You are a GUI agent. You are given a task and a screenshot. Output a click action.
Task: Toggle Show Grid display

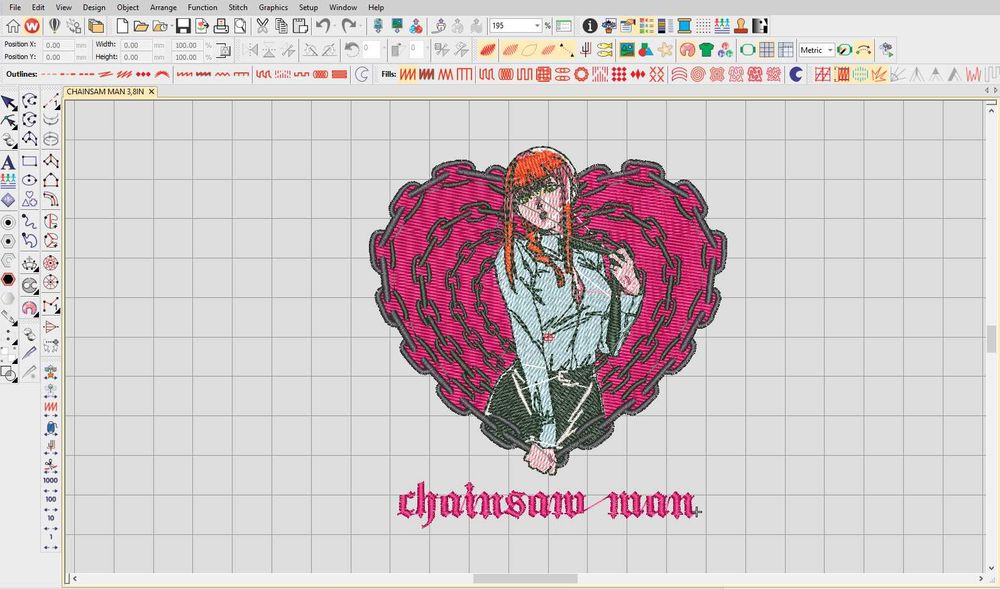coord(767,50)
